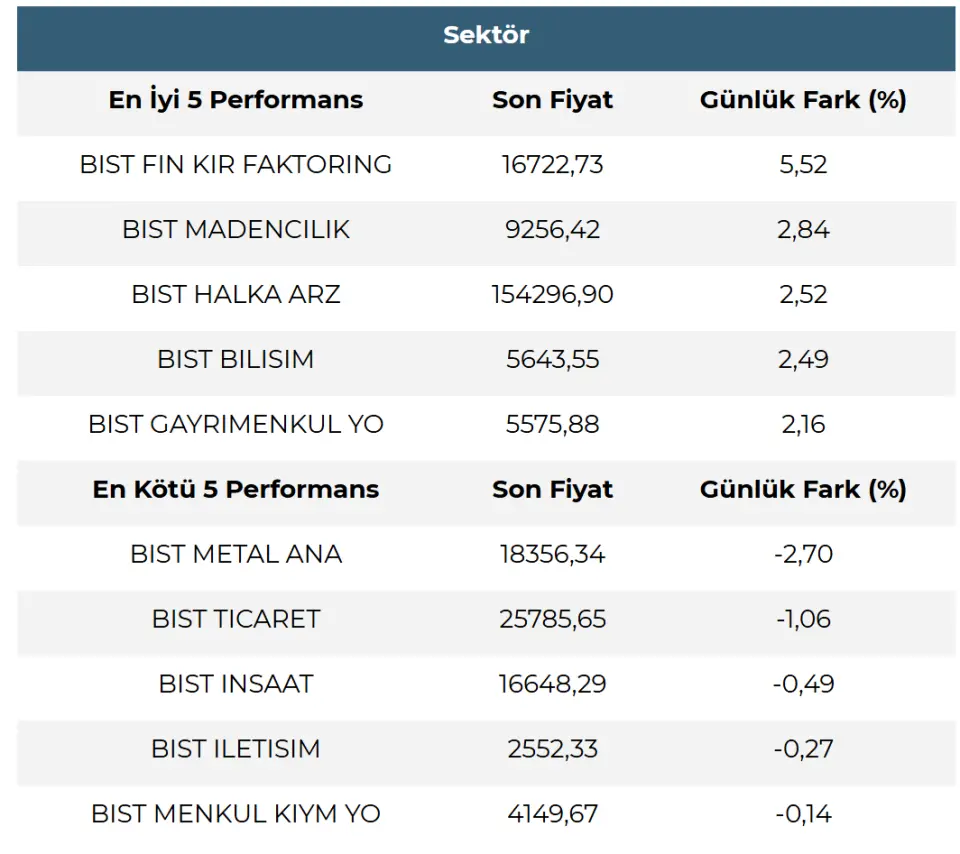Image resolution: width=960 pixels, height=854 pixels.
Task: Click the 4149,67 price value
Action: point(552,814)
